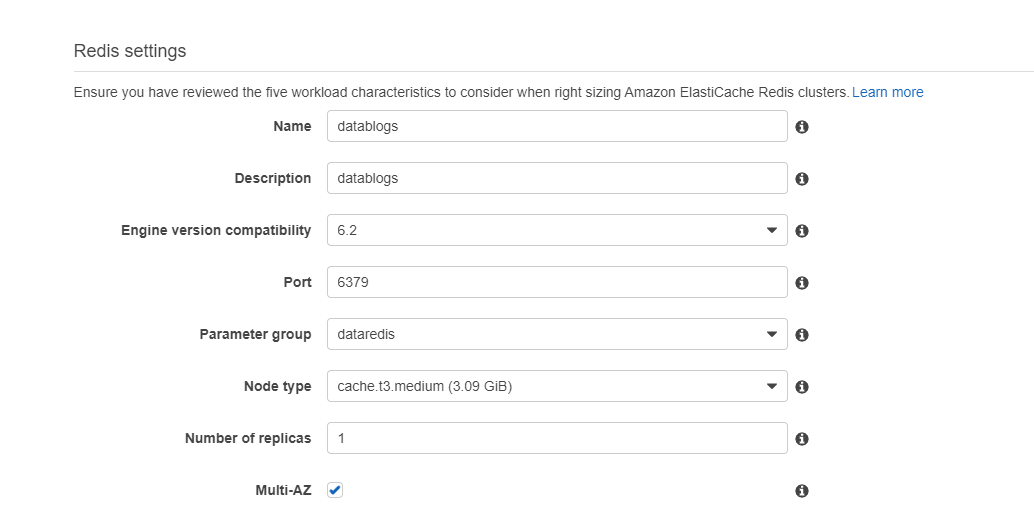Select the Number of replicas input
Screen dimensions: 1034x526
[557, 438]
